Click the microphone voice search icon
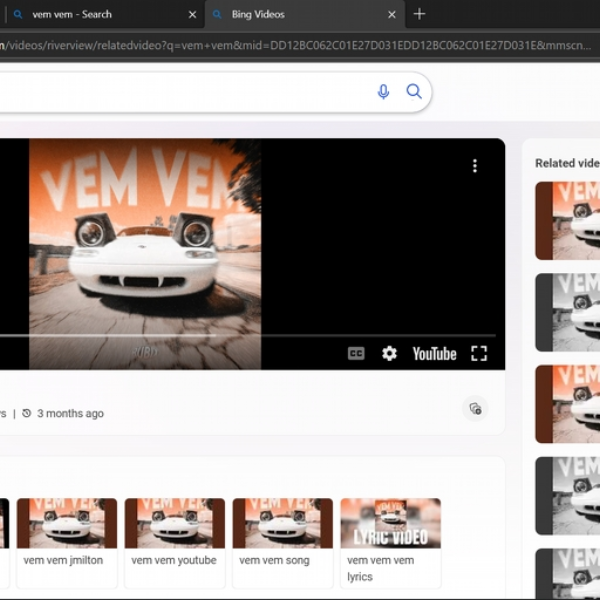The height and width of the screenshot is (600, 600). point(383,92)
